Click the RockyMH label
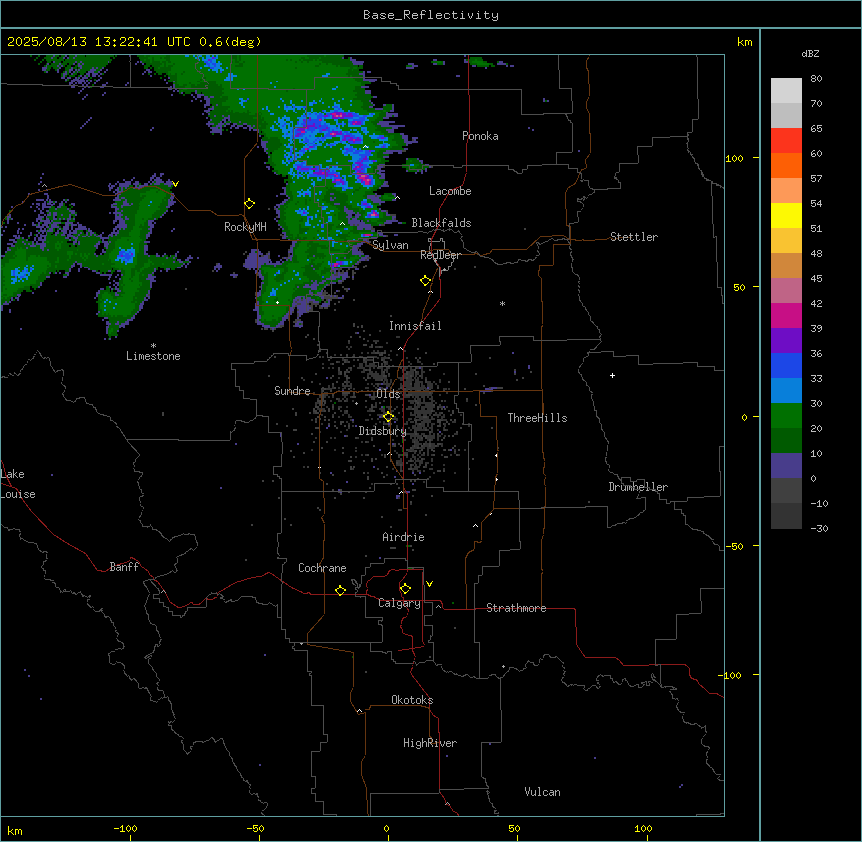Viewport: 862px width, 842px height. point(245,227)
